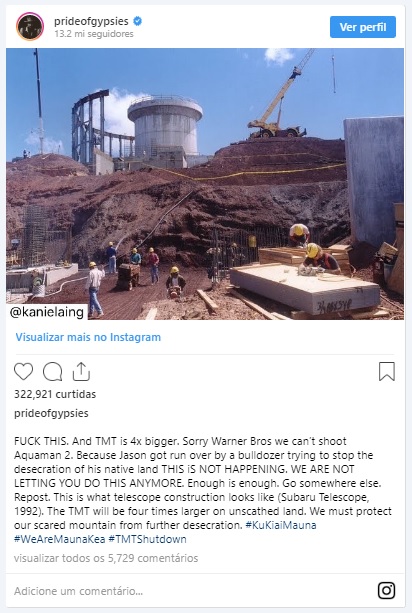The height and width of the screenshot is (613, 412).
Task: Click the 13.2 mi seguidores text
Action: [x=94, y=34]
